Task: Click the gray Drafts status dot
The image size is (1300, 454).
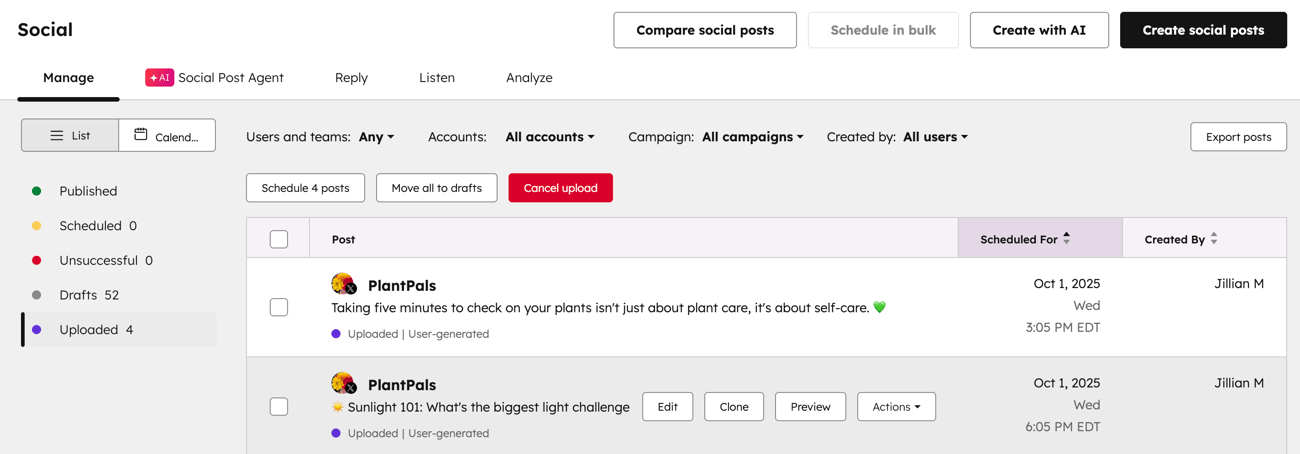Action: pos(37,295)
